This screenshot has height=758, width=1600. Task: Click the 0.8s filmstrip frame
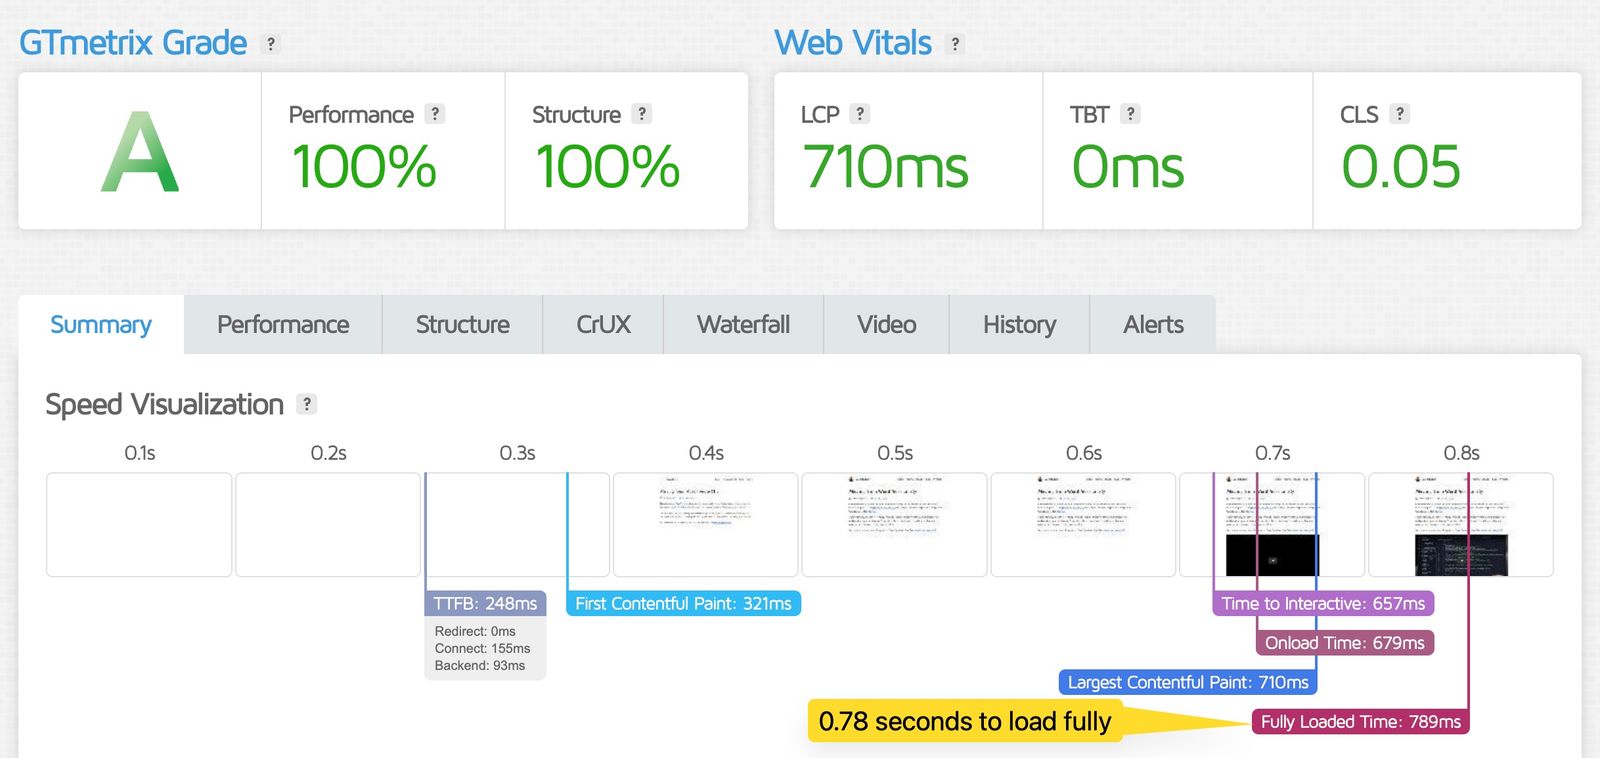pyautogui.click(x=1461, y=525)
